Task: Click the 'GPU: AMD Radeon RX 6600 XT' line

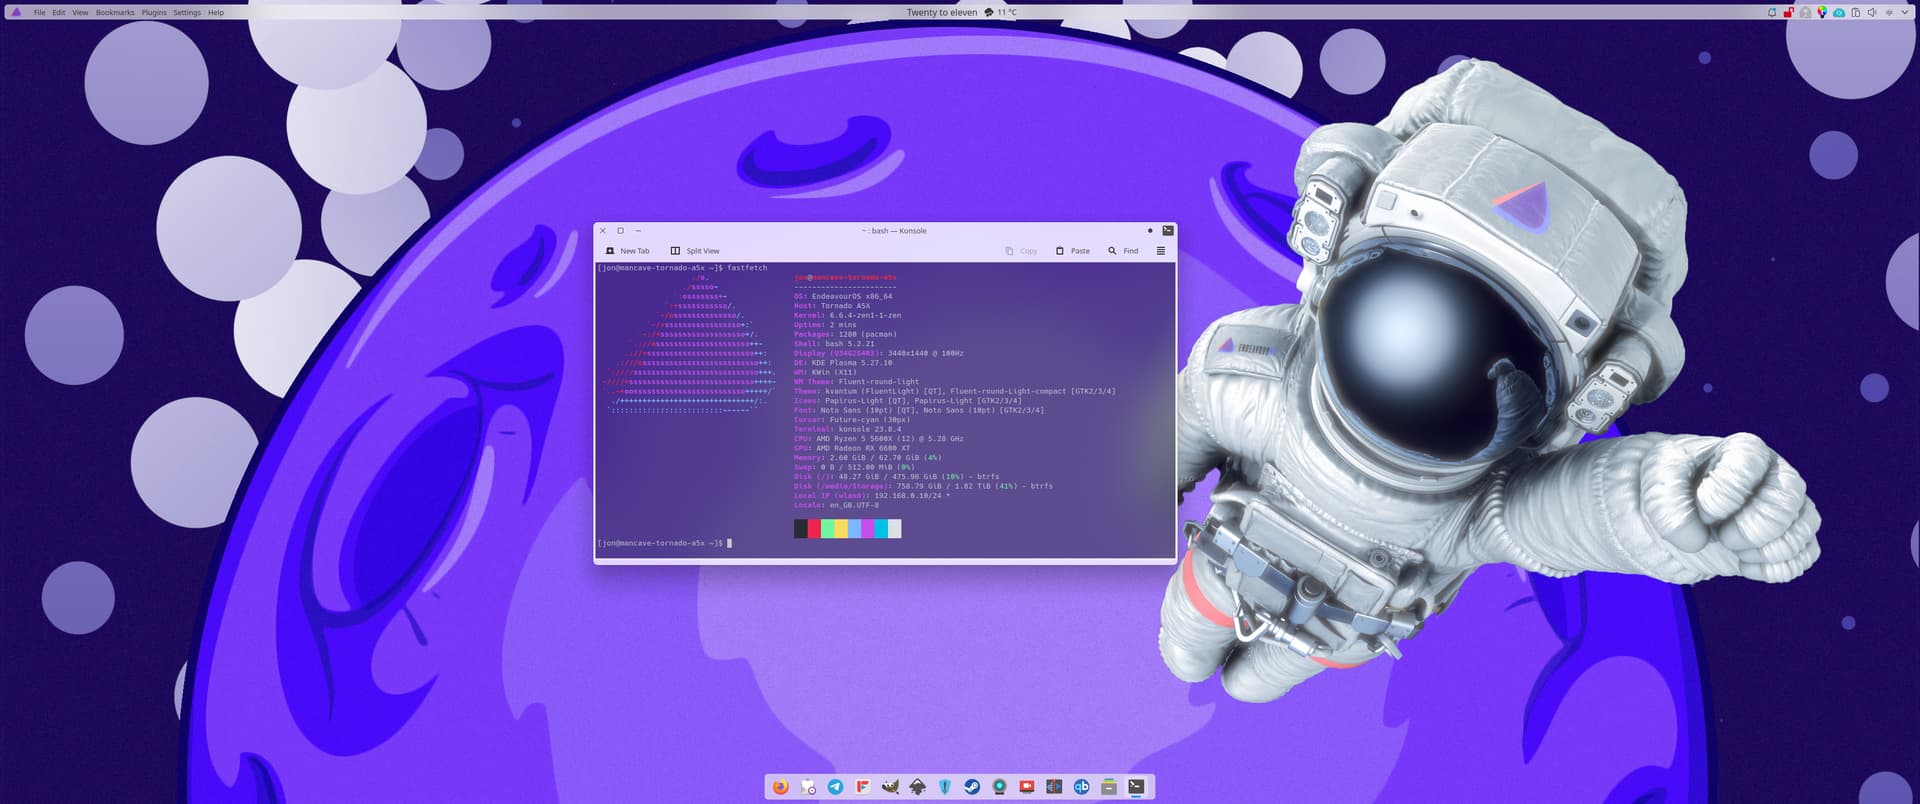Action: (x=852, y=448)
